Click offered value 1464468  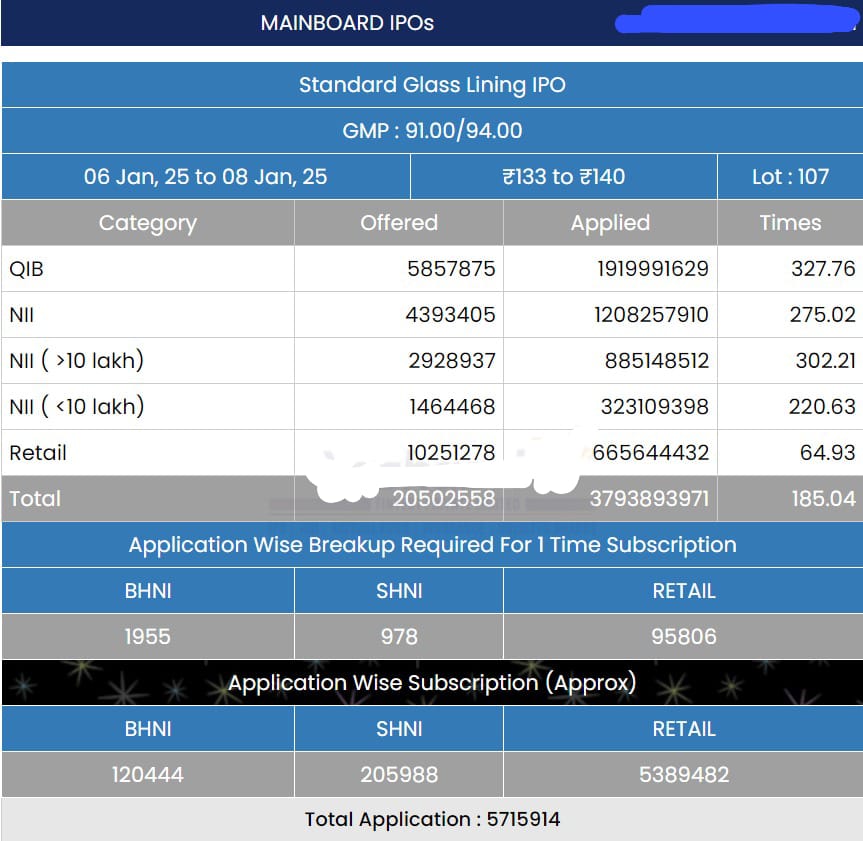pyautogui.click(x=452, y=407)
